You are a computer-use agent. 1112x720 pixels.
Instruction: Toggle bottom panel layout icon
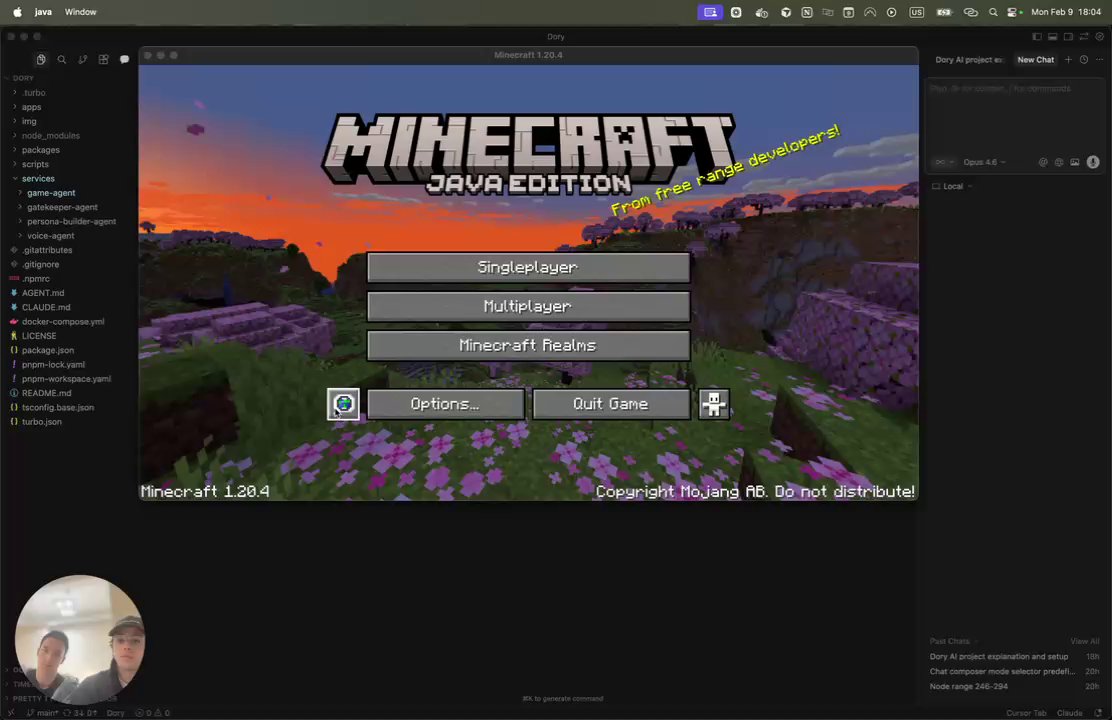pos(1052,36)
